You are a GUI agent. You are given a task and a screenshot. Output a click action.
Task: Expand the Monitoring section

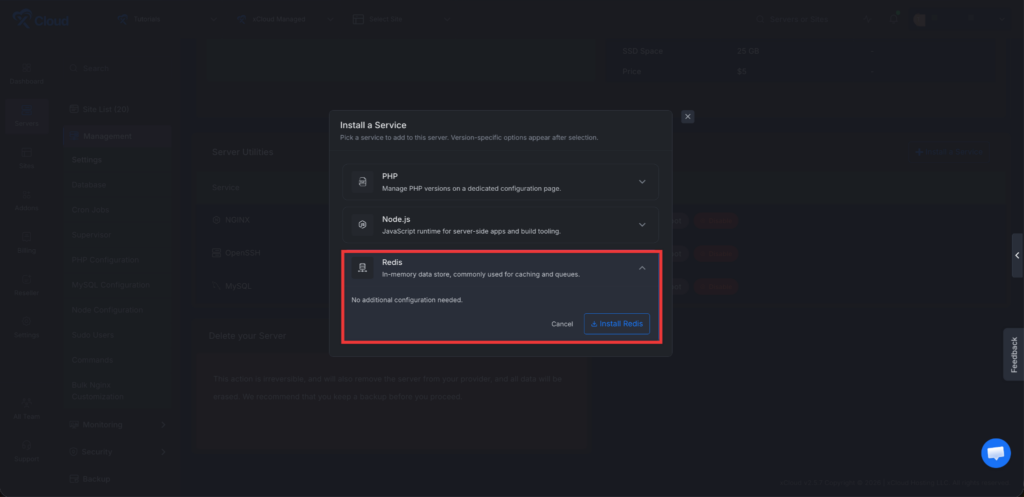click(116, 425)
